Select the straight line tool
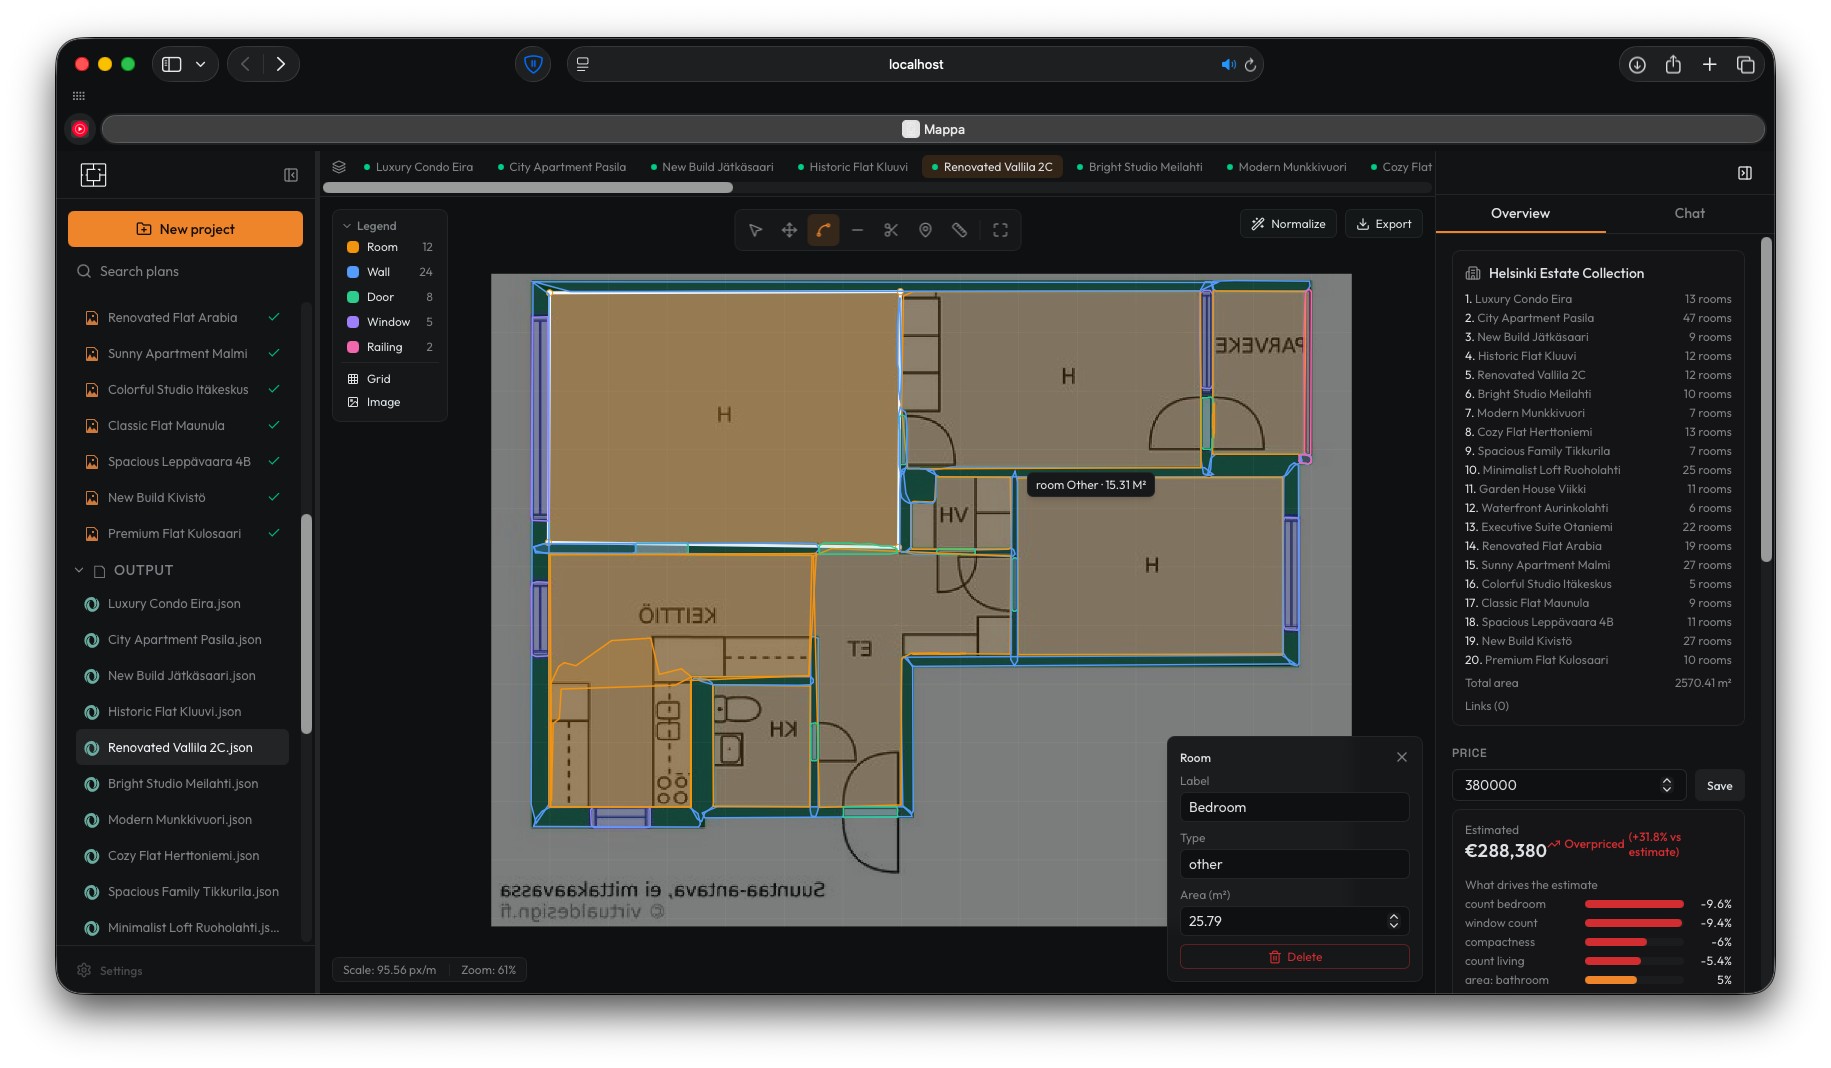 (x=857, y=230)
